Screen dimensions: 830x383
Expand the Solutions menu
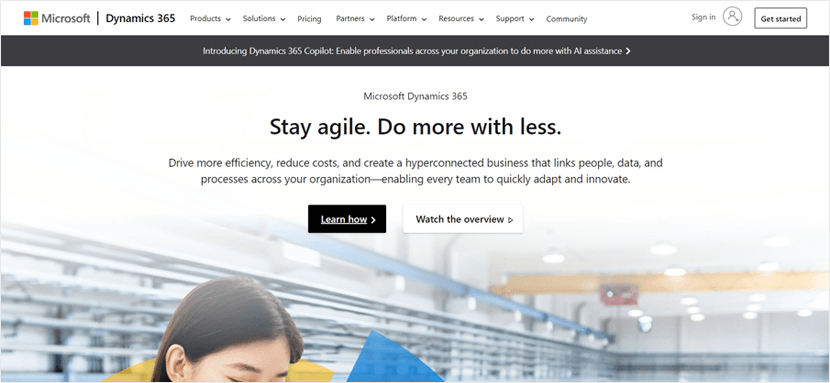click(x=264, y=19)
